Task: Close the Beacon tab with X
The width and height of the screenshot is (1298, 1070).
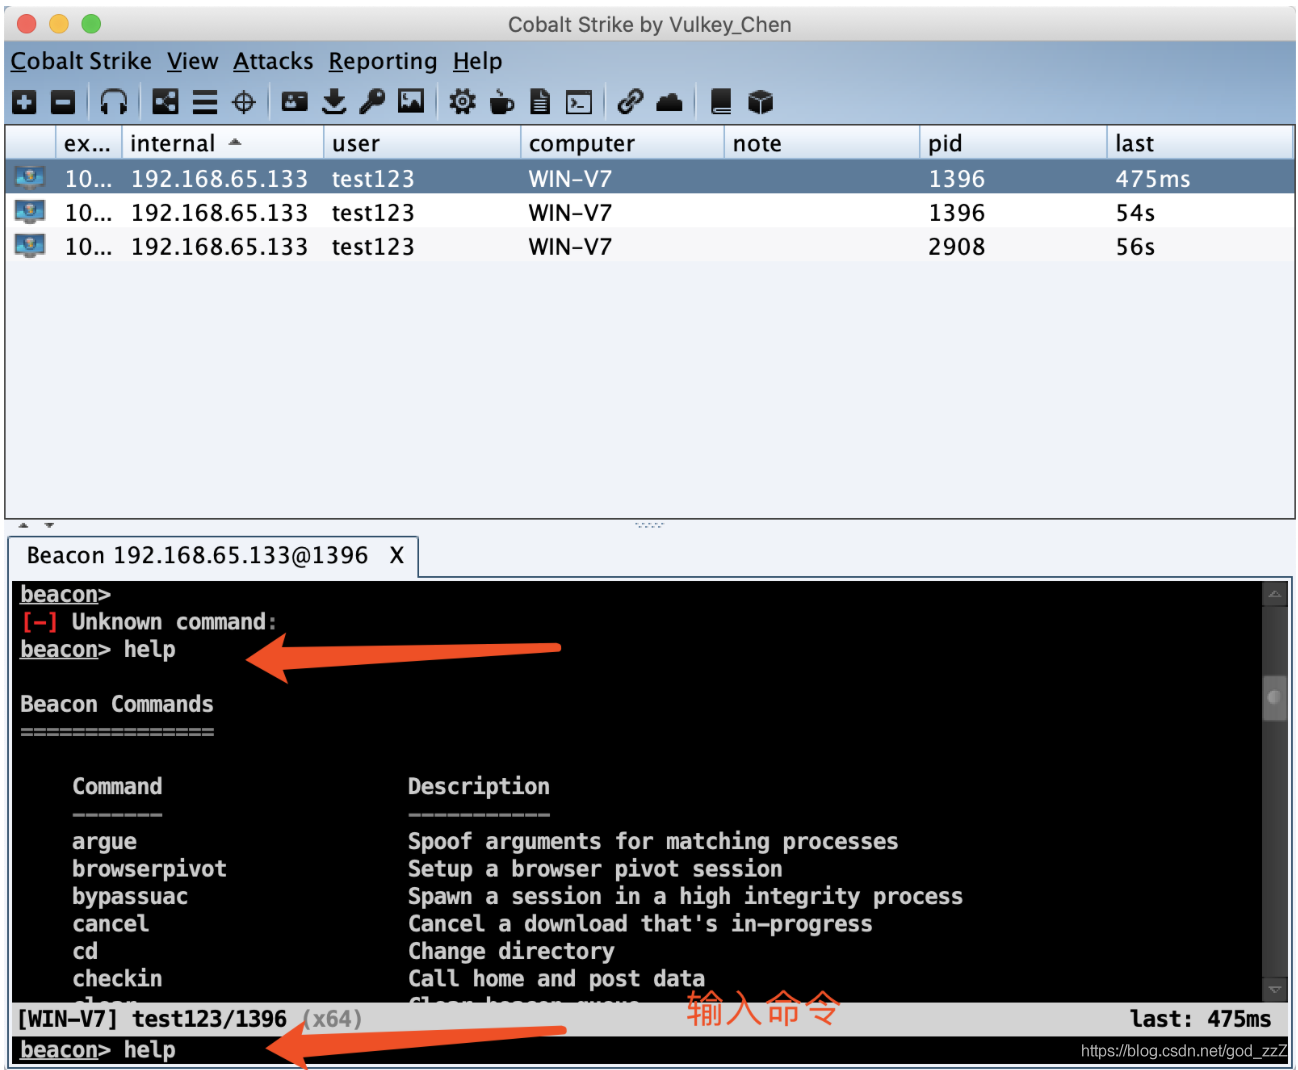Action: tap(397, 555)
